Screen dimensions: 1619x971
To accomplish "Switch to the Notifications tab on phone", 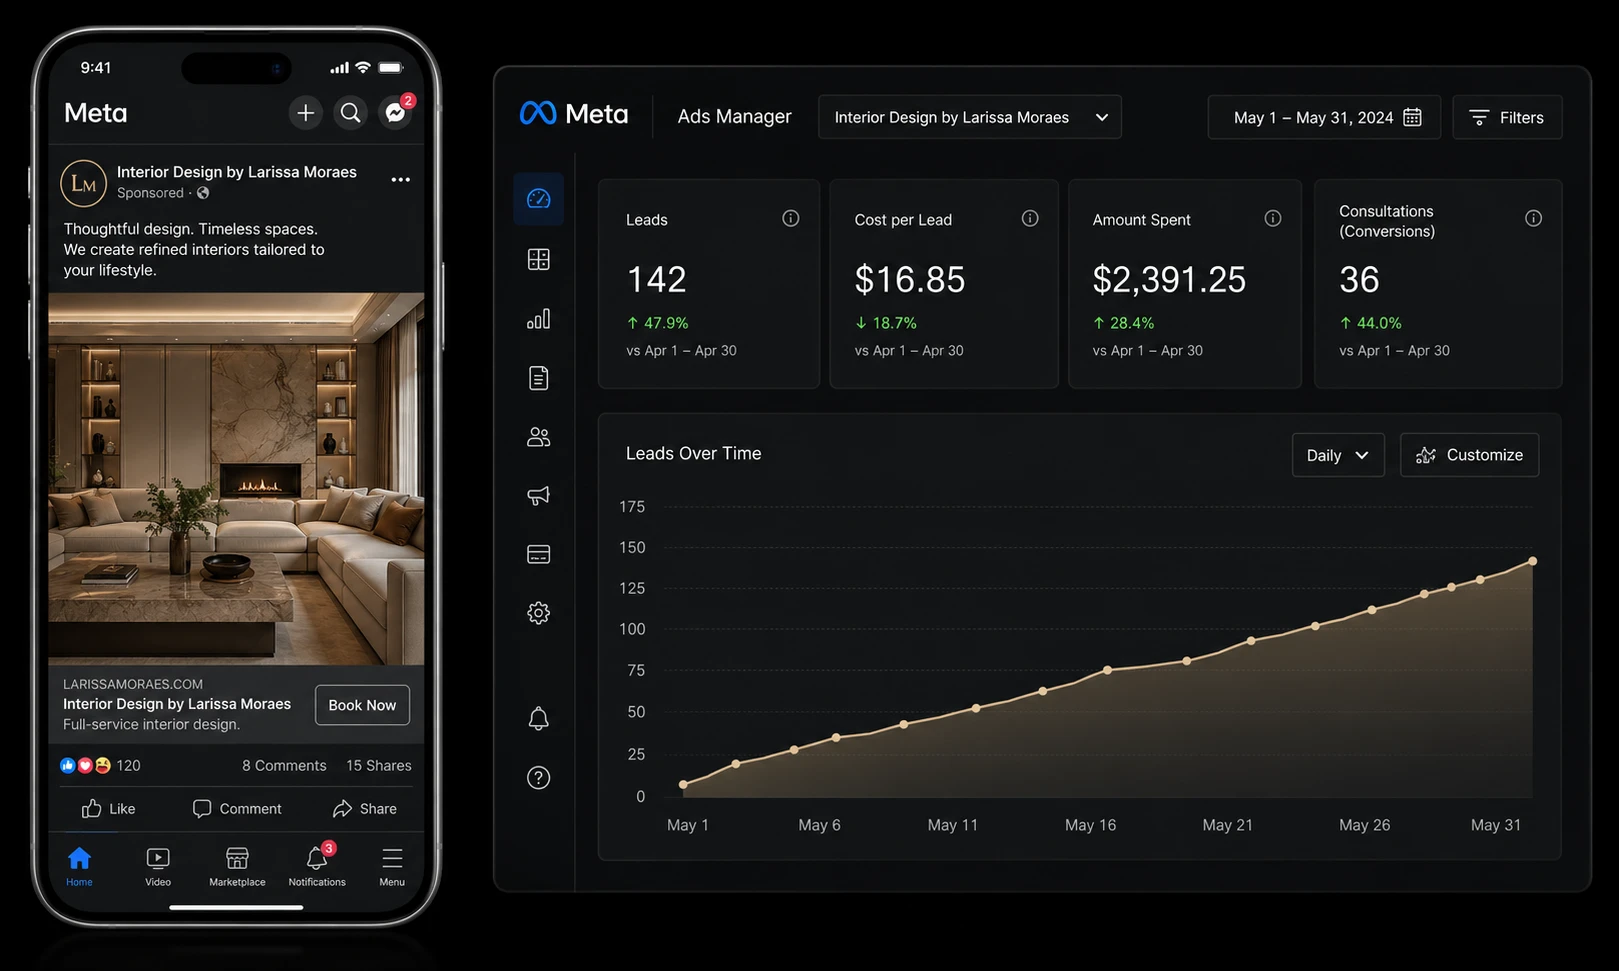I will click(317, 866).
